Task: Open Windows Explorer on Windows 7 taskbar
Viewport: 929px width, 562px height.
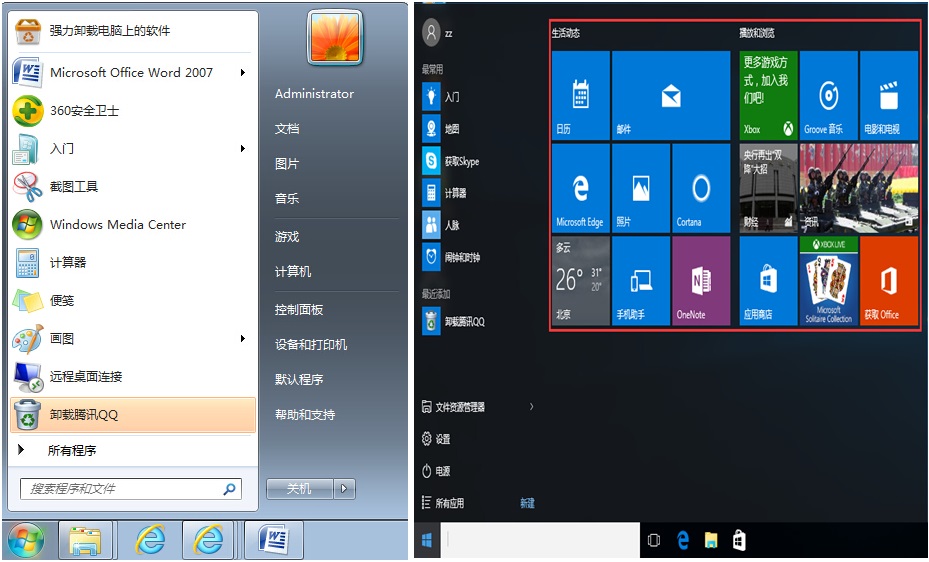Action: (86, 540)
